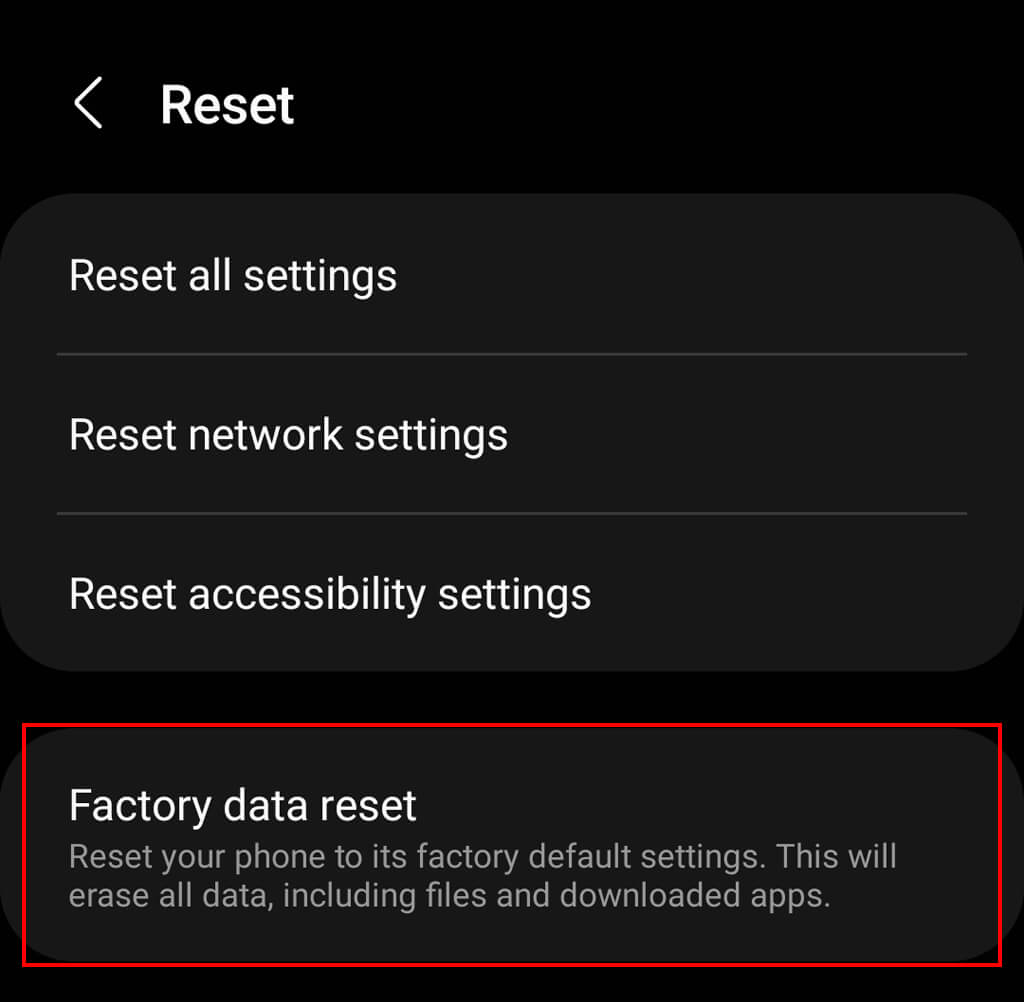Choose the accessibility settings reset entry
1024x1002 pixels.
[x=512, y=594]
